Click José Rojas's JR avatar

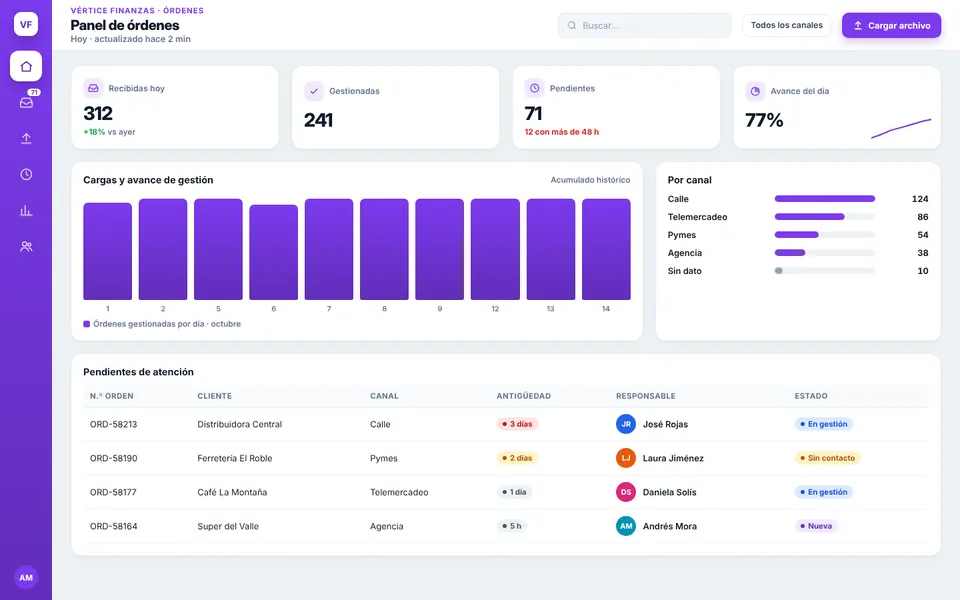[626, 424]
